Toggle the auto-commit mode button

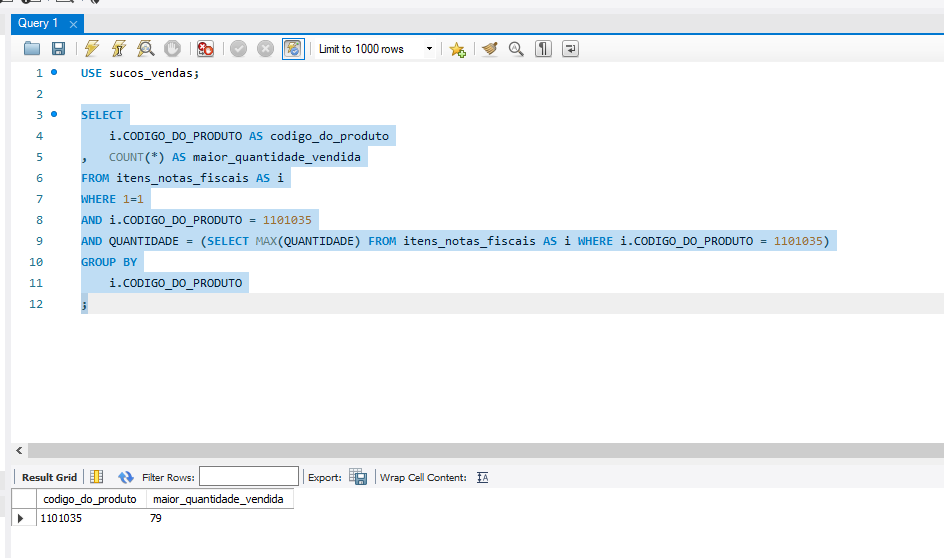point(293,49)
